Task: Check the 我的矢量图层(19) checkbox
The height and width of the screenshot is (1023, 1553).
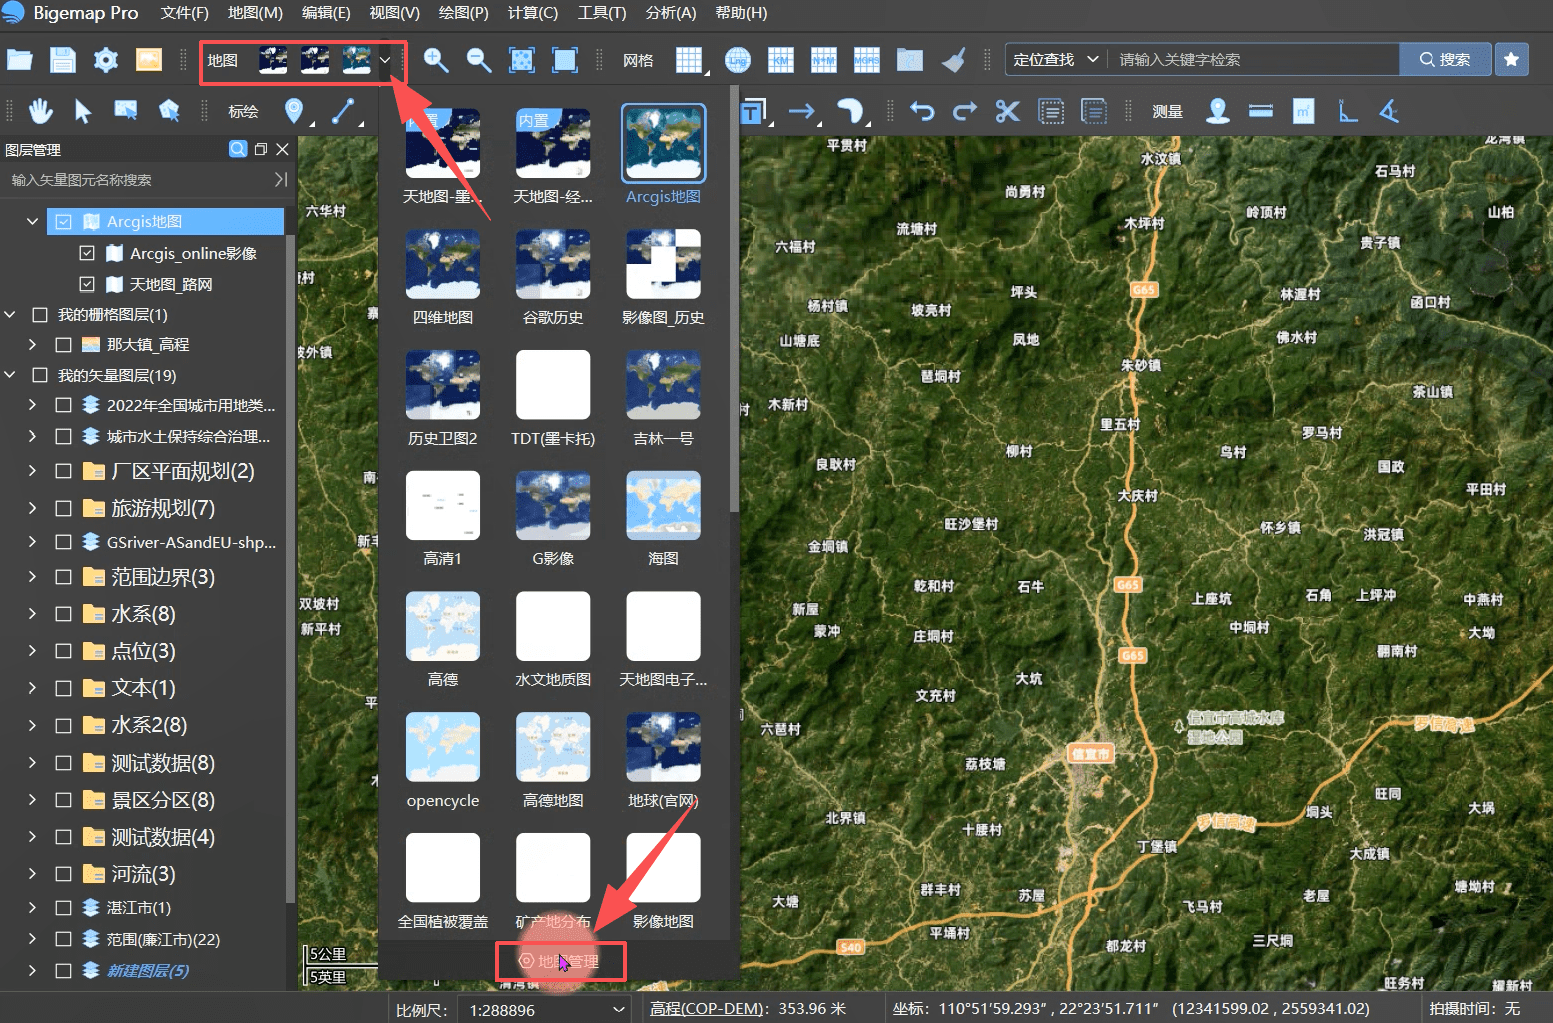Action: (x=40, y=376)
